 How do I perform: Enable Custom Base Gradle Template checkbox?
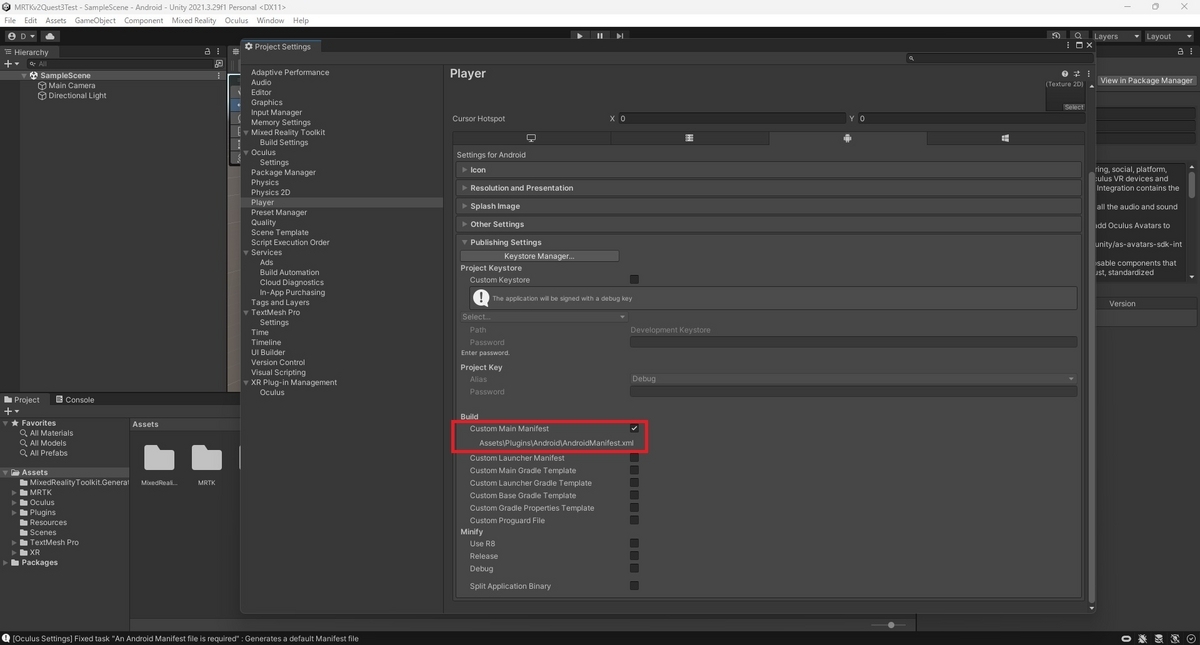pos(634,496)
